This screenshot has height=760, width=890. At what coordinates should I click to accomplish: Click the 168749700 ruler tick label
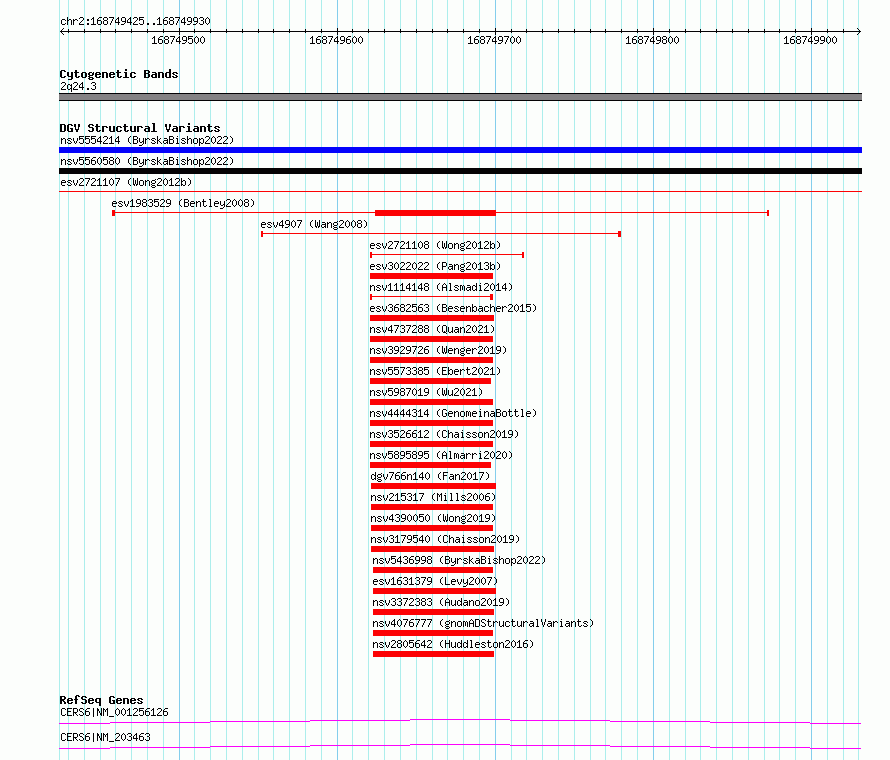pyautogui.click(x=494, y=40)
